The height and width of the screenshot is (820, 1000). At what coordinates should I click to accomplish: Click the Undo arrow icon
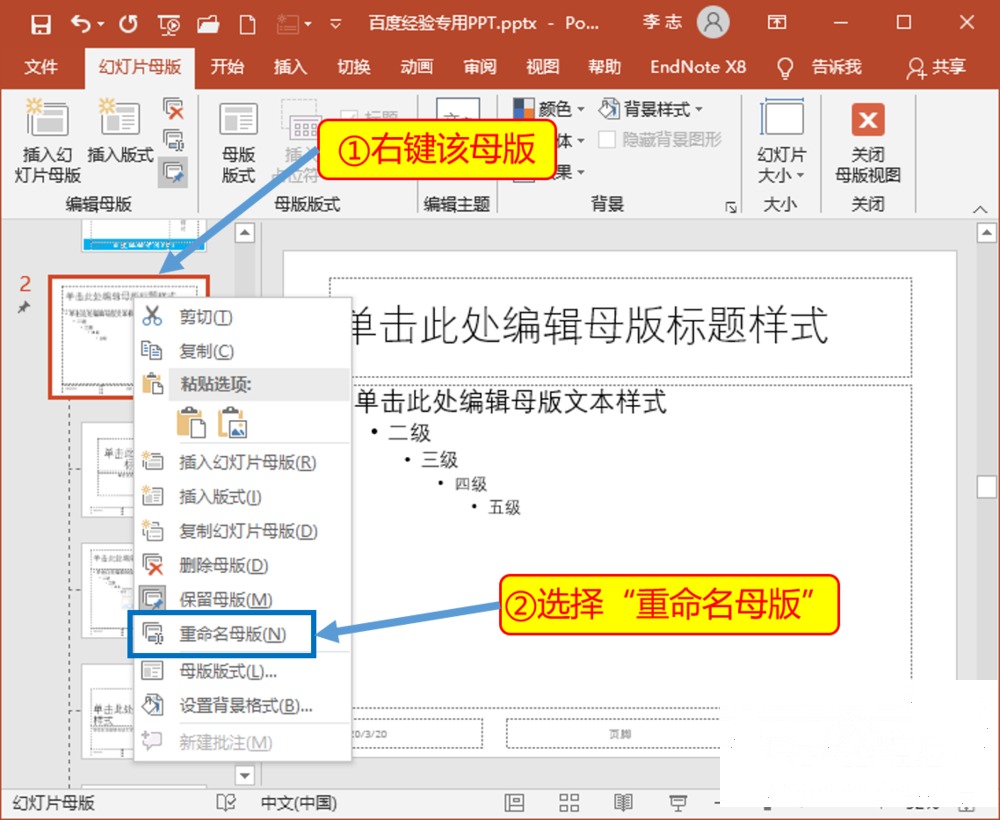(x=81, y=24)
